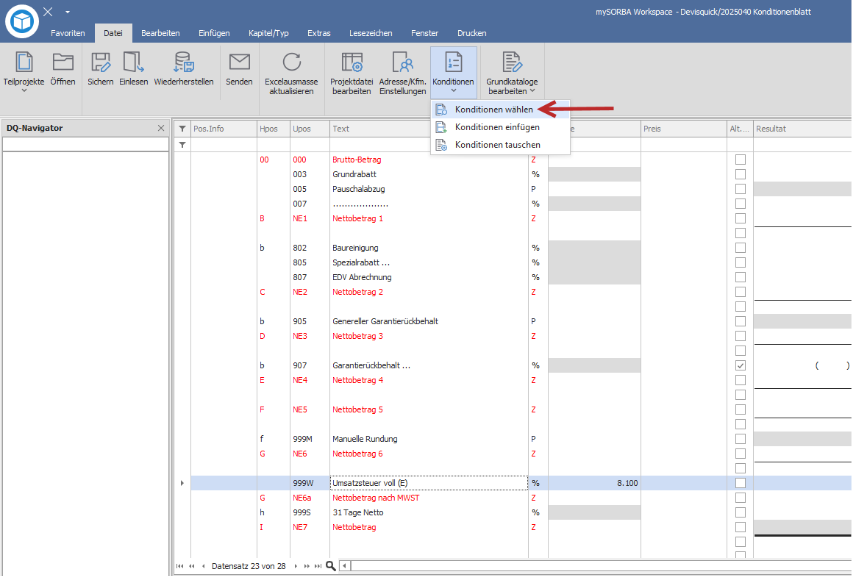Click the DQ-Navigator search input field

86,145
